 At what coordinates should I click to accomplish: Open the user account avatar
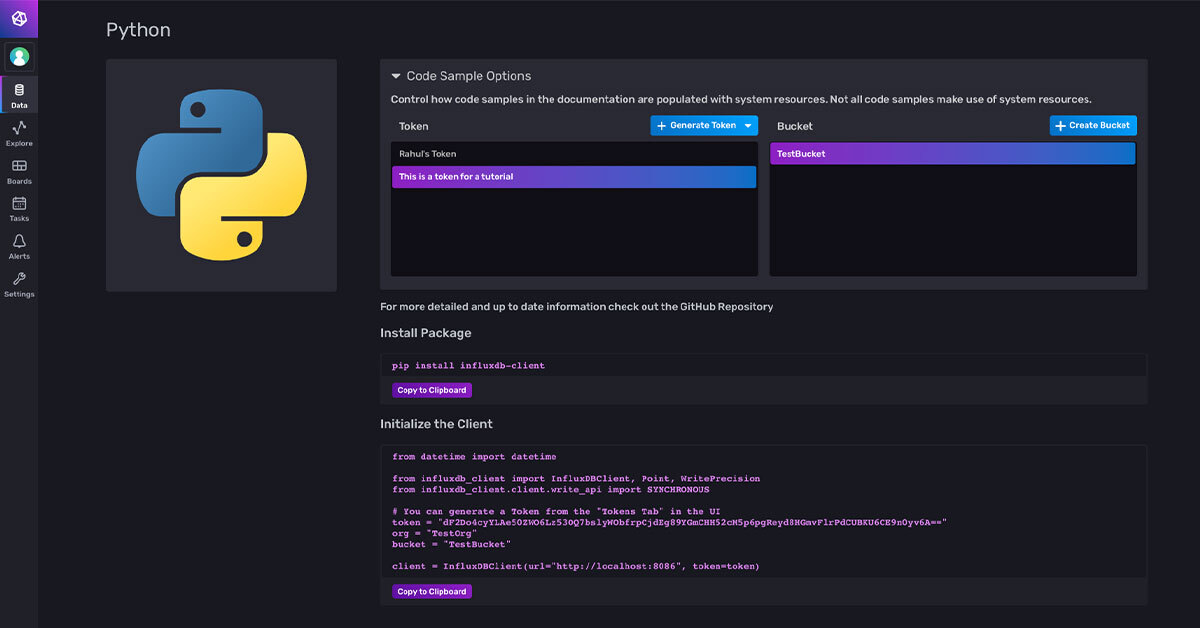[19, 57]
